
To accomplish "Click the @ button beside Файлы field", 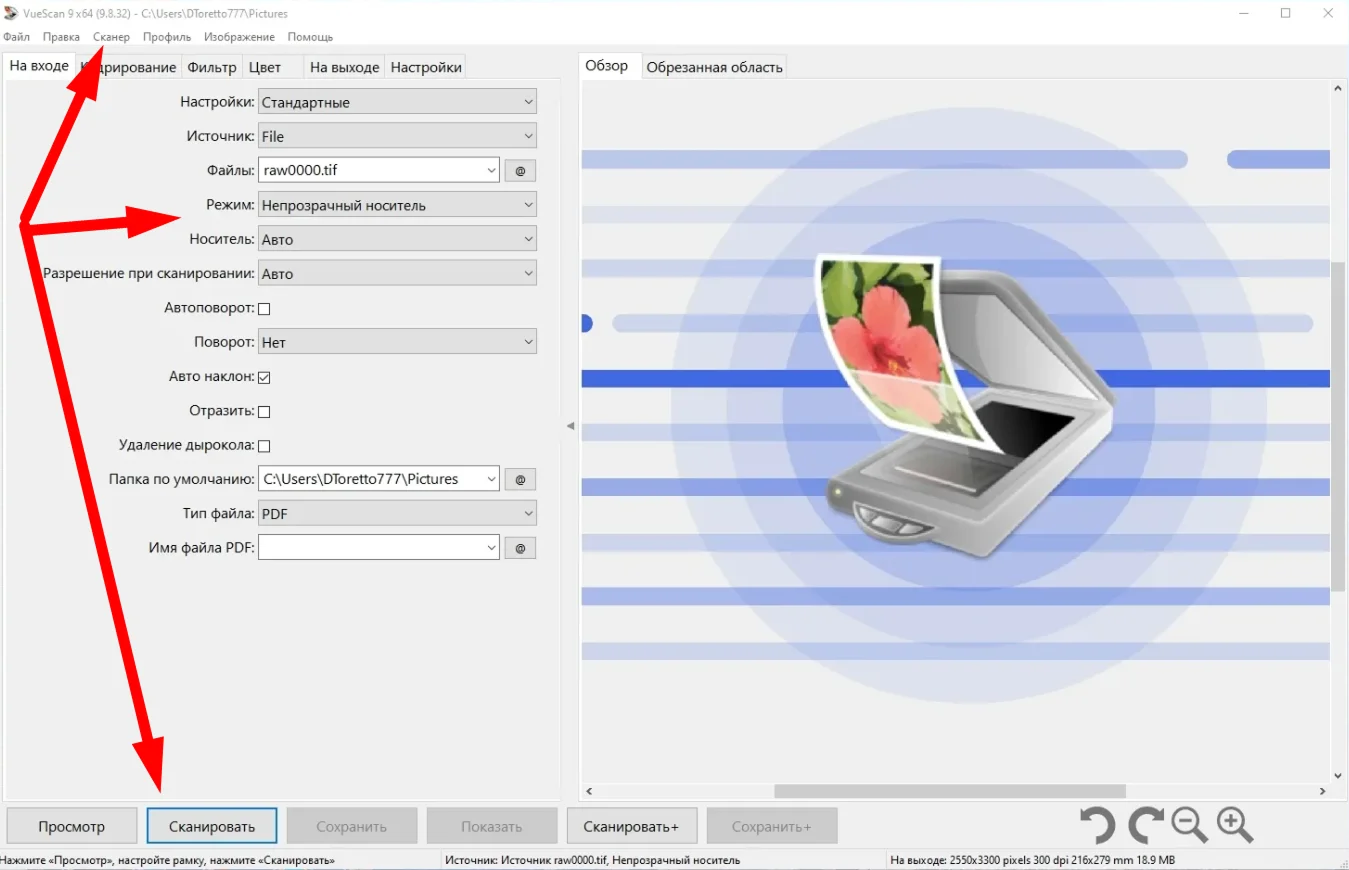I will click(x=520, y=171).
